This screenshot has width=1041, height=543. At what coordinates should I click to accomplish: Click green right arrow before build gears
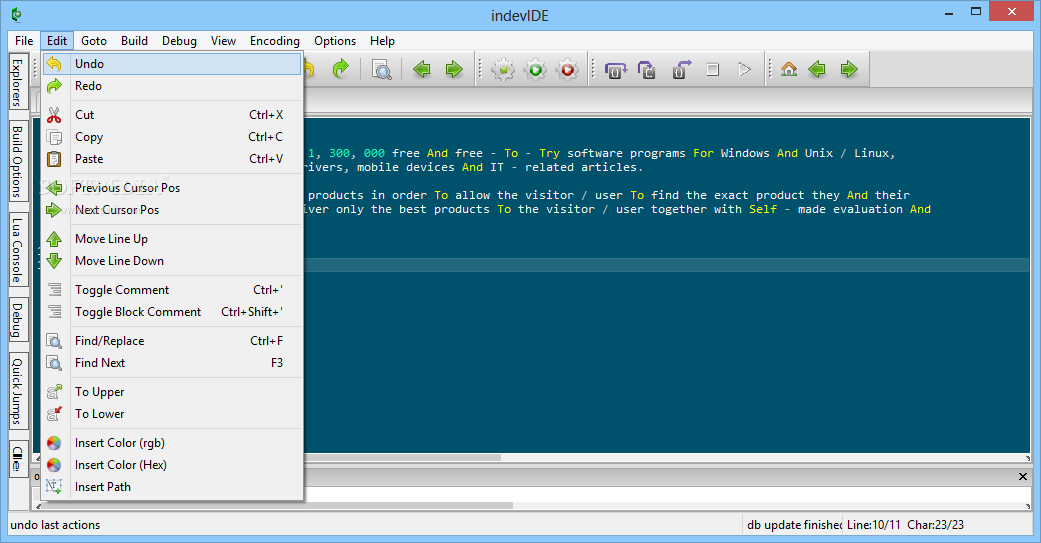tap(454, 69)
